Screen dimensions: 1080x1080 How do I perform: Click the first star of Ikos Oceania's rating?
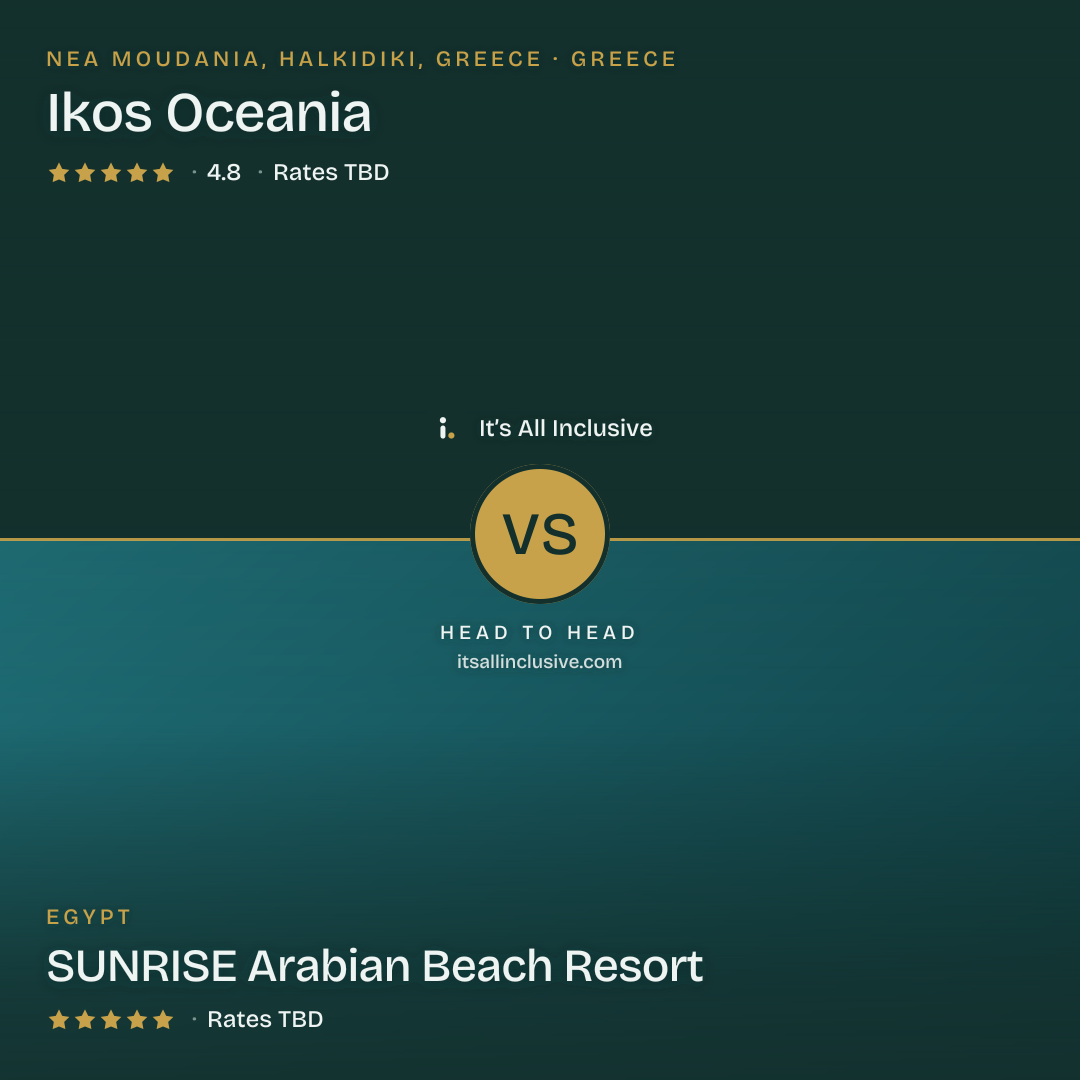[x=59, y=172]
